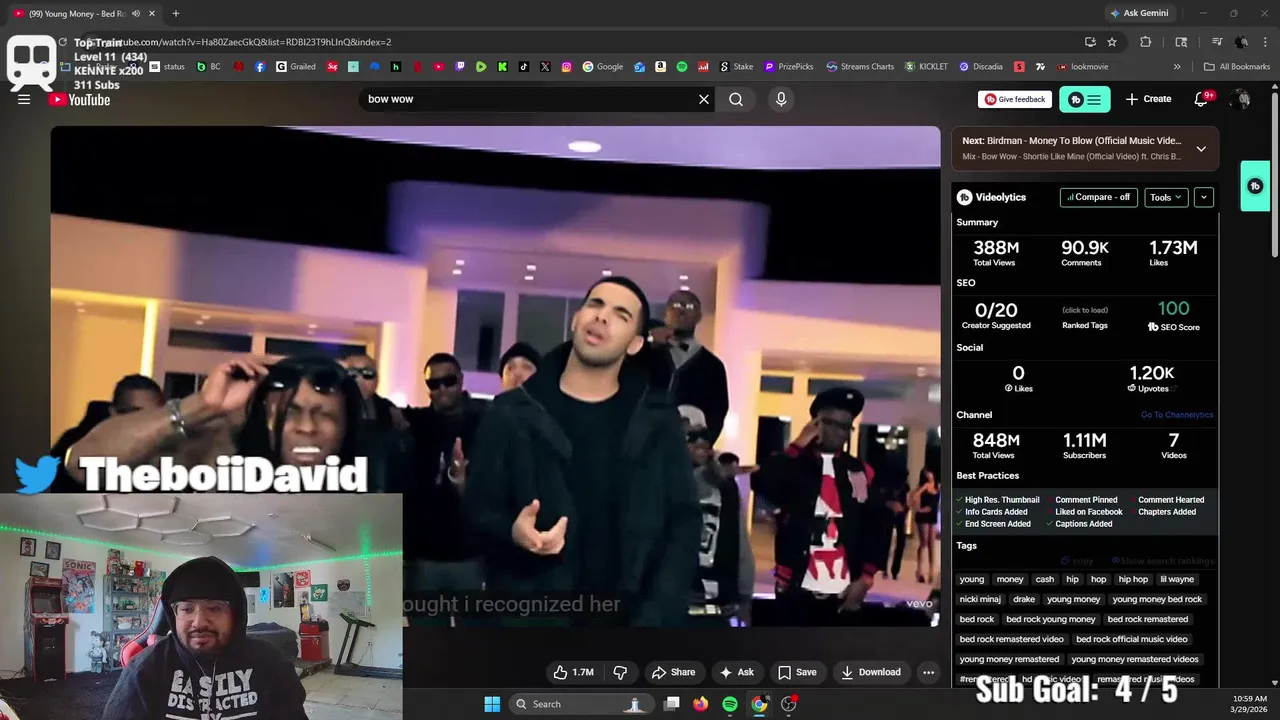Open the Facebook bookmark icon

pyautogui.click(x=260, y=67)
